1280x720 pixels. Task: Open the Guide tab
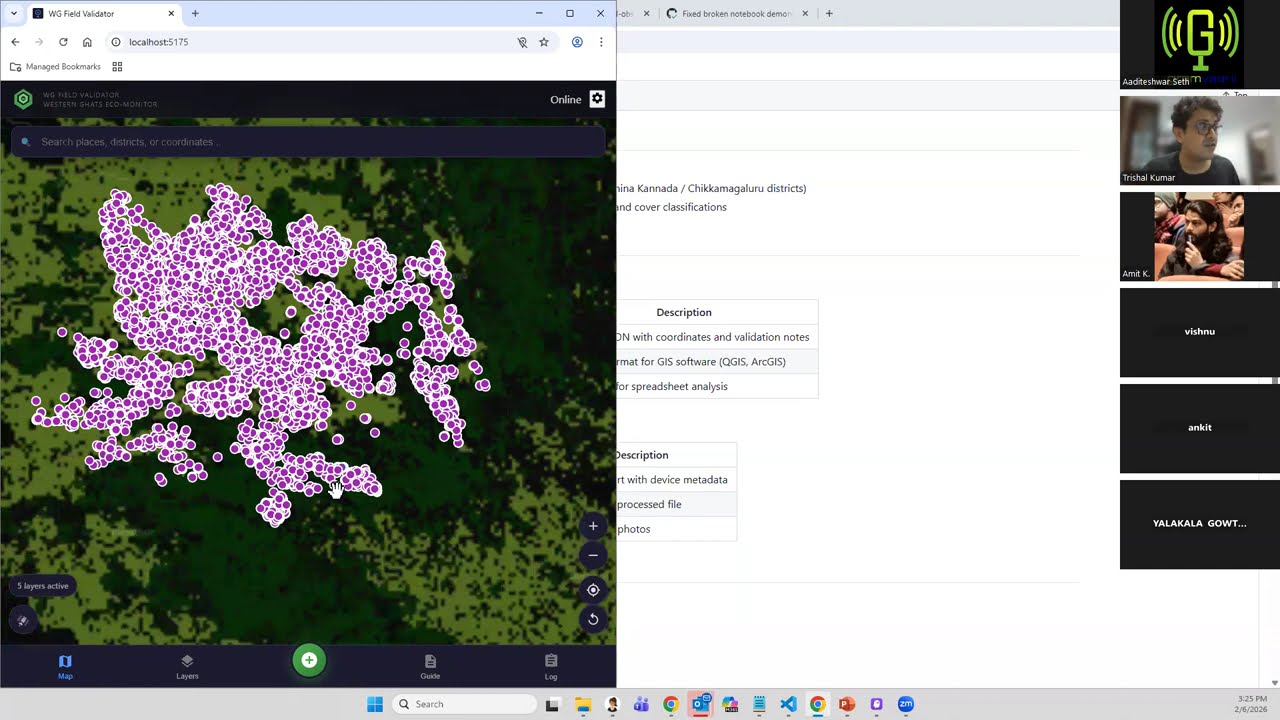[x=430, y=667]
